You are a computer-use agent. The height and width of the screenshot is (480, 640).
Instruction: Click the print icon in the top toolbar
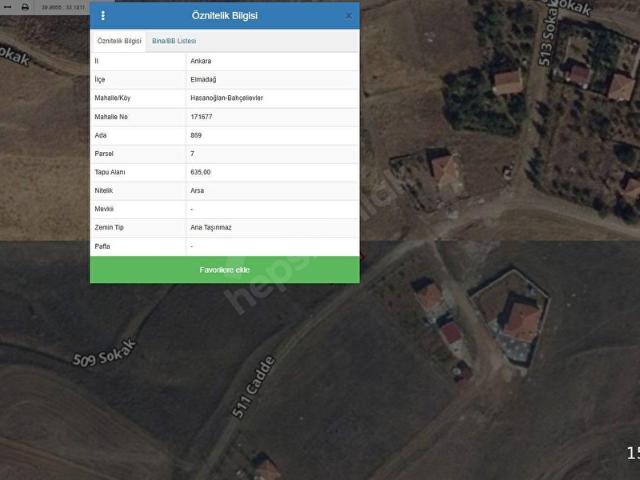point(25,7)
